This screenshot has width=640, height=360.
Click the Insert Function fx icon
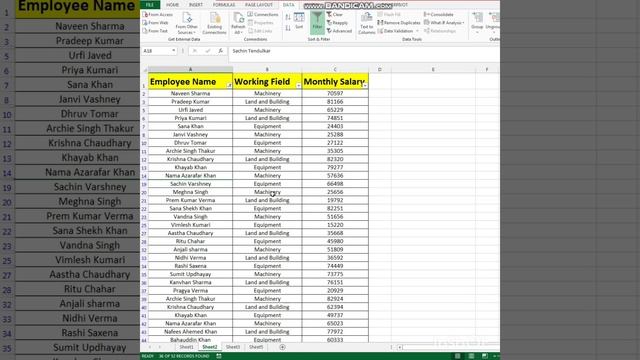(x=220, y=51)
